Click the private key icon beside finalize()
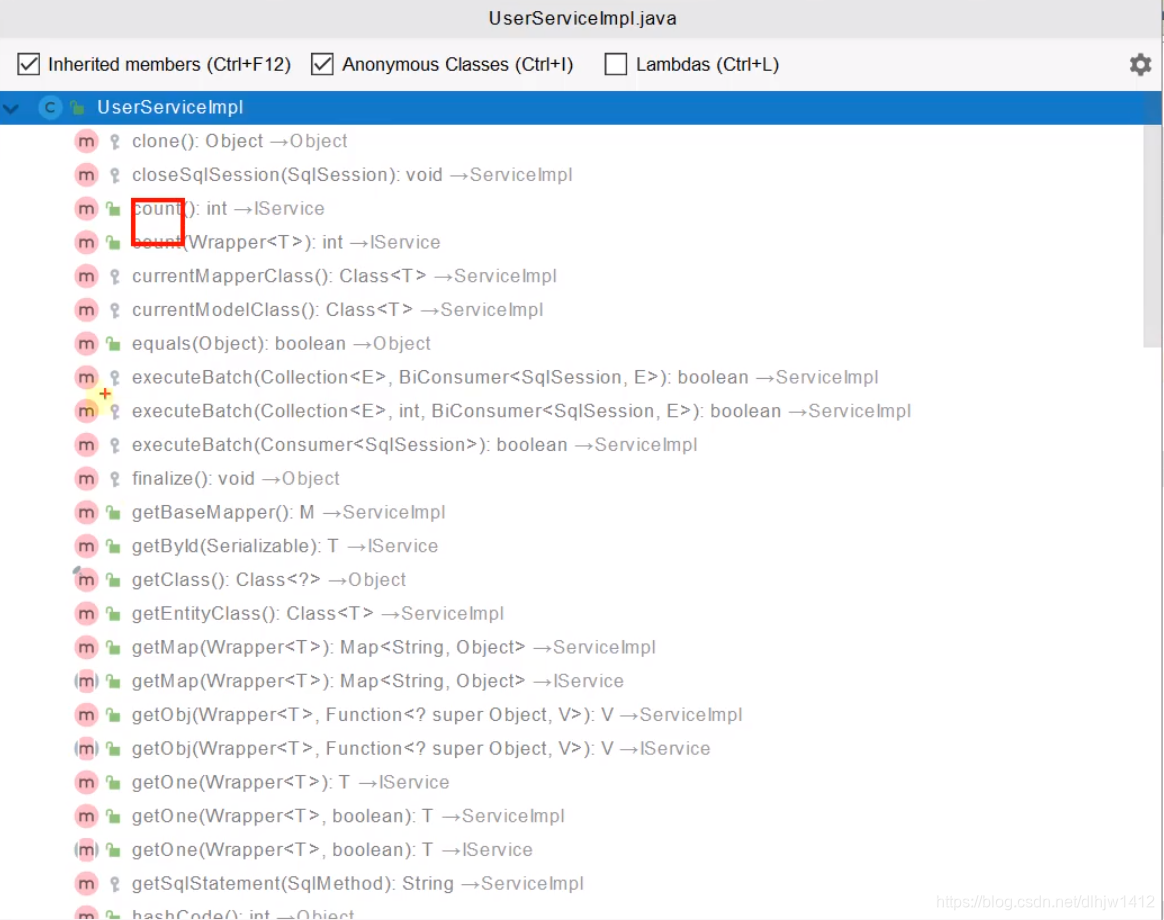1164x920 pixels. coord(113,478)
